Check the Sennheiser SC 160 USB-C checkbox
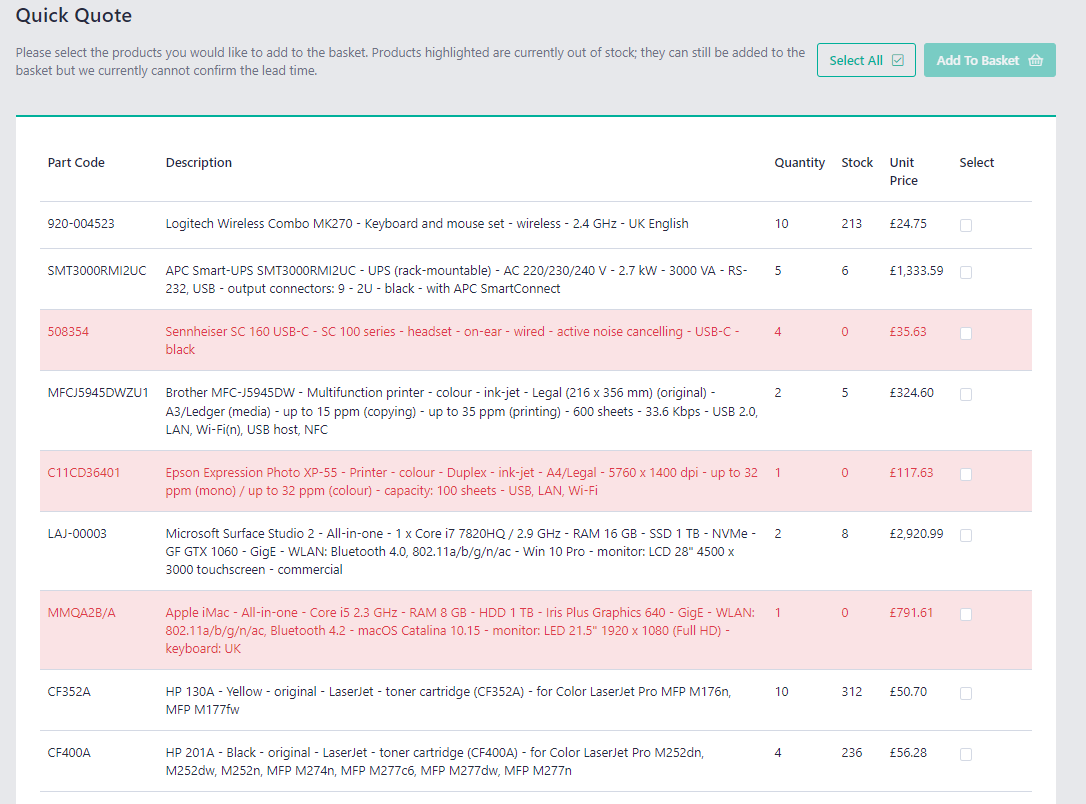 (x=965, y=333)
